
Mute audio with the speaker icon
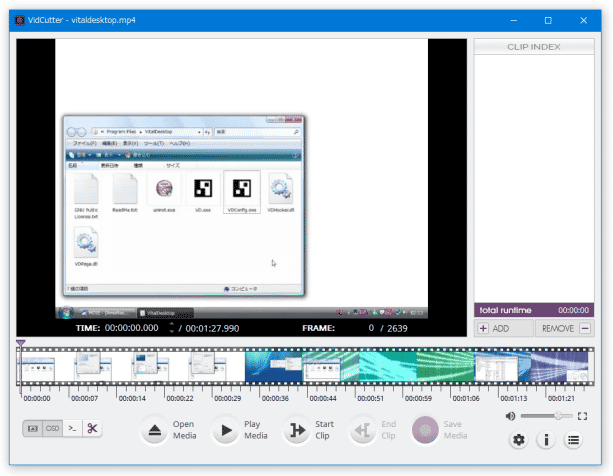click(511, 416)
